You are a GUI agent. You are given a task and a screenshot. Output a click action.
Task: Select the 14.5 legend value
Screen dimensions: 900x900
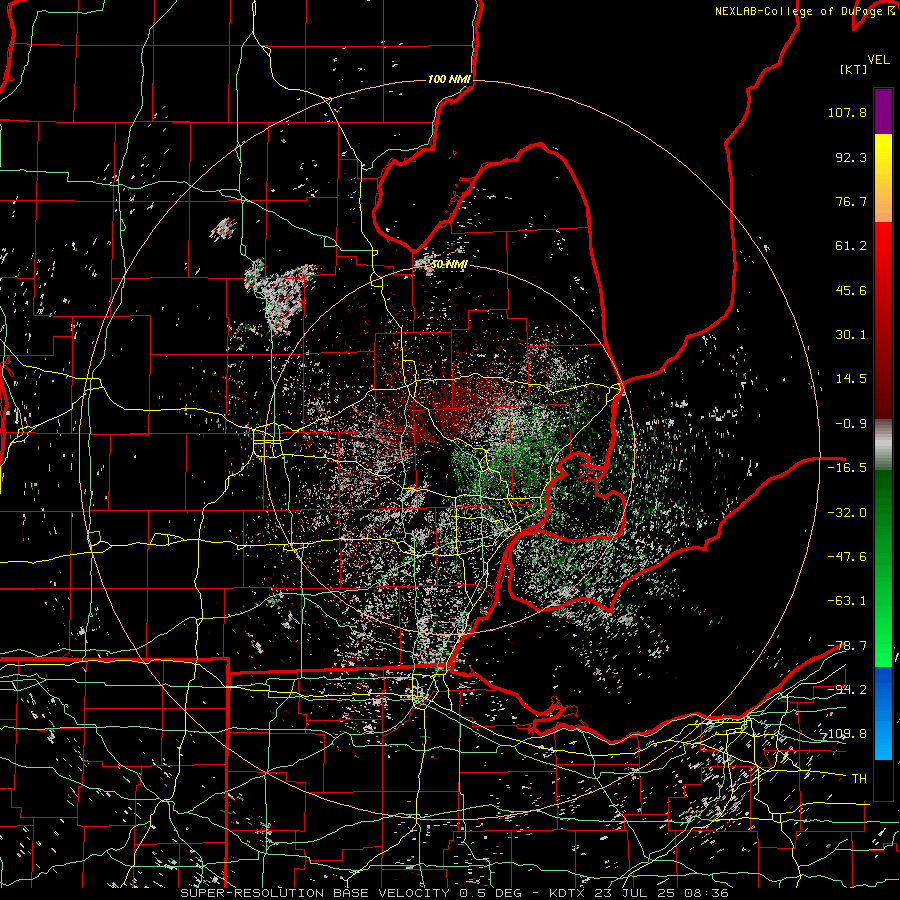pyautogui.click(x=851, y=379)
